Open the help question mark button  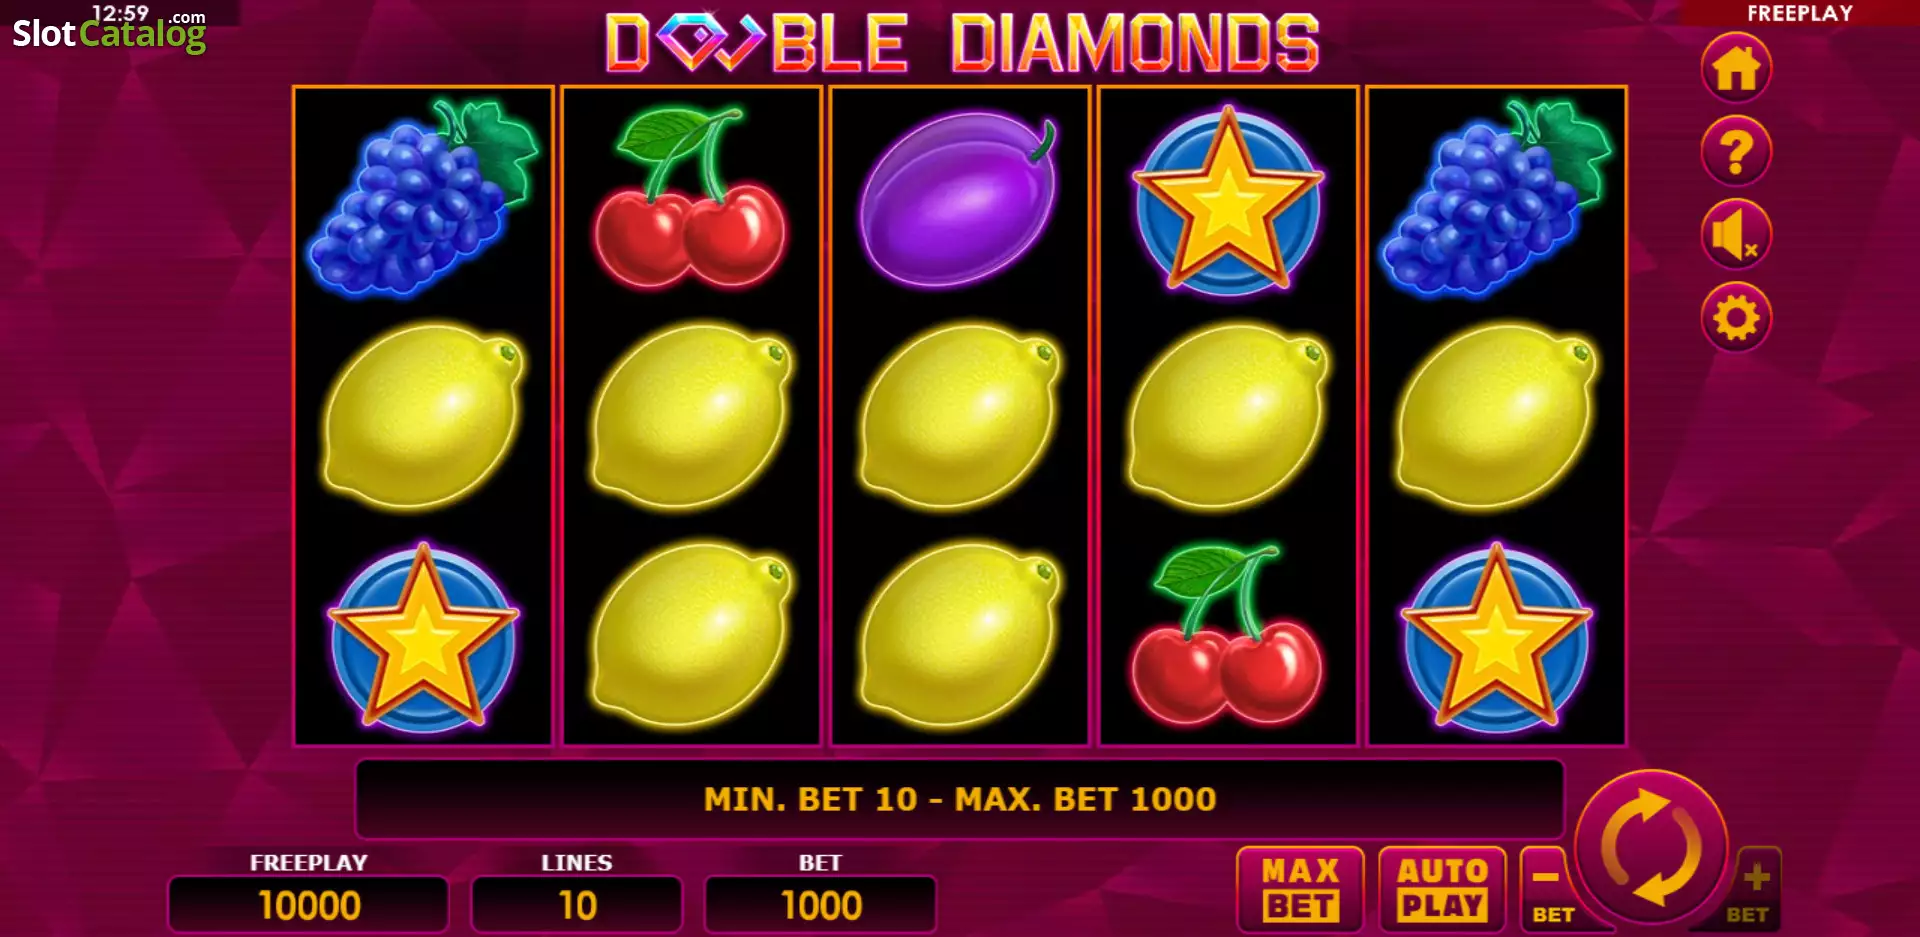1736,151
